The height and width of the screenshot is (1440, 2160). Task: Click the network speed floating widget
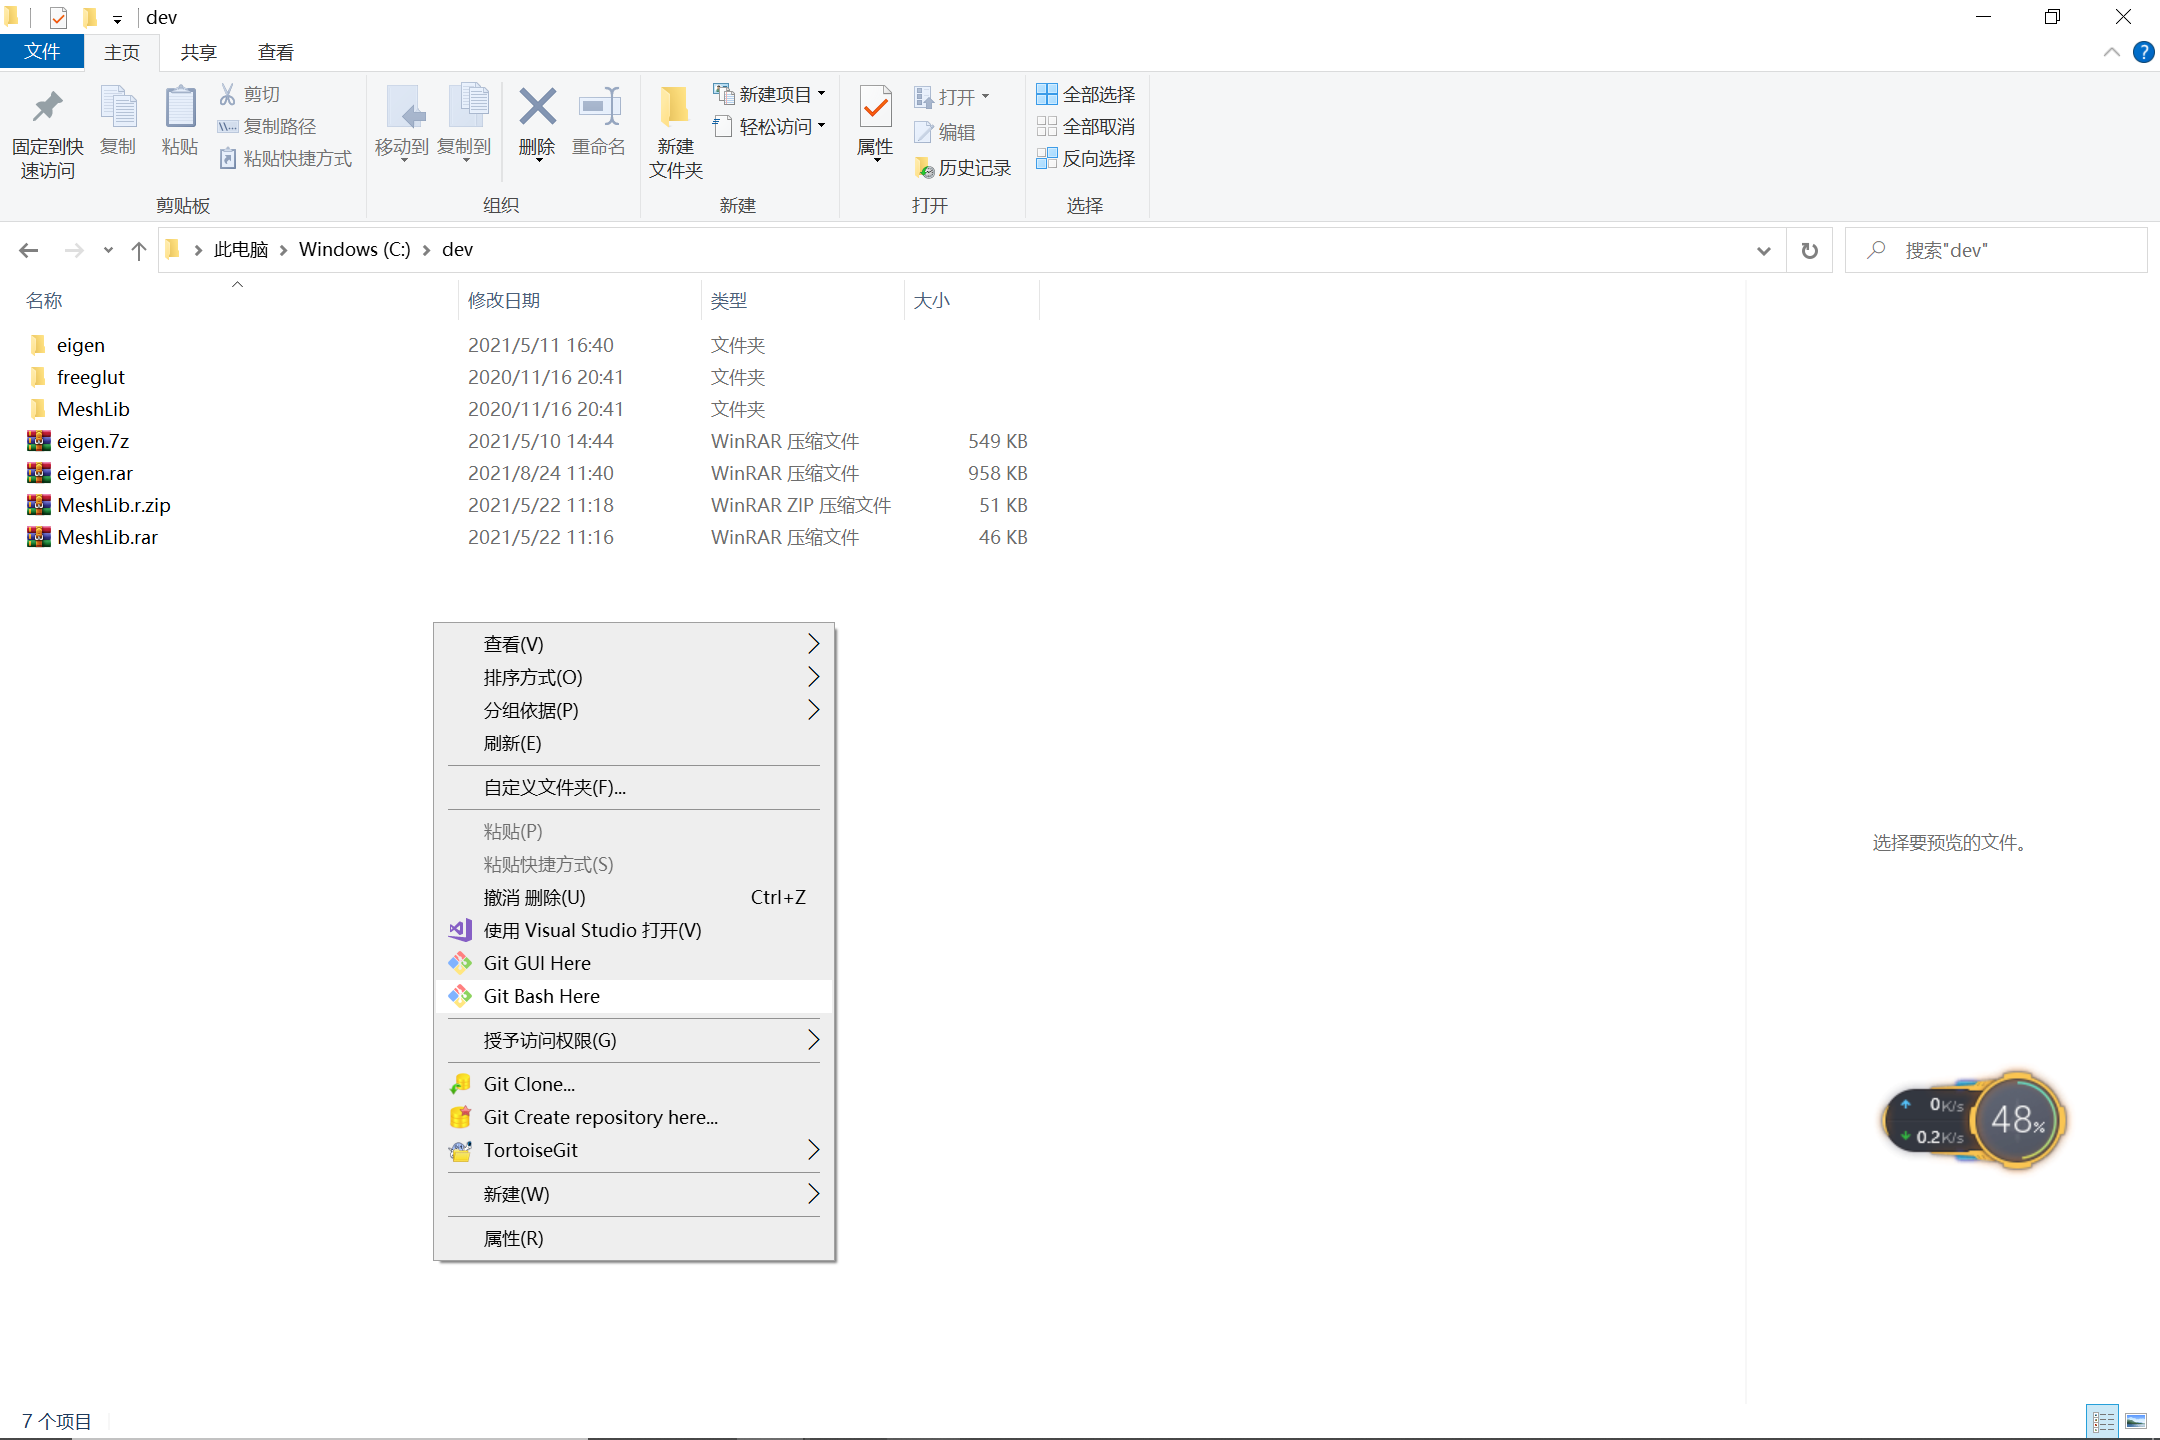1974,1120
